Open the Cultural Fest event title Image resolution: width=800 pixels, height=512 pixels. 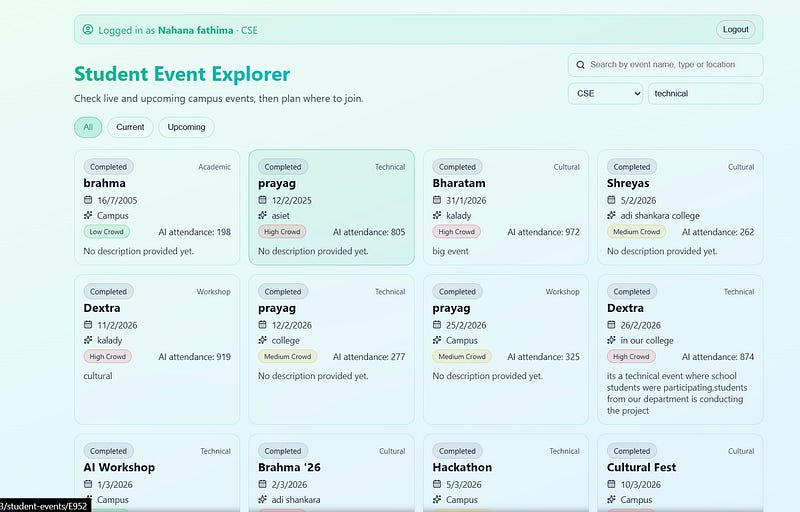point(641,467)
